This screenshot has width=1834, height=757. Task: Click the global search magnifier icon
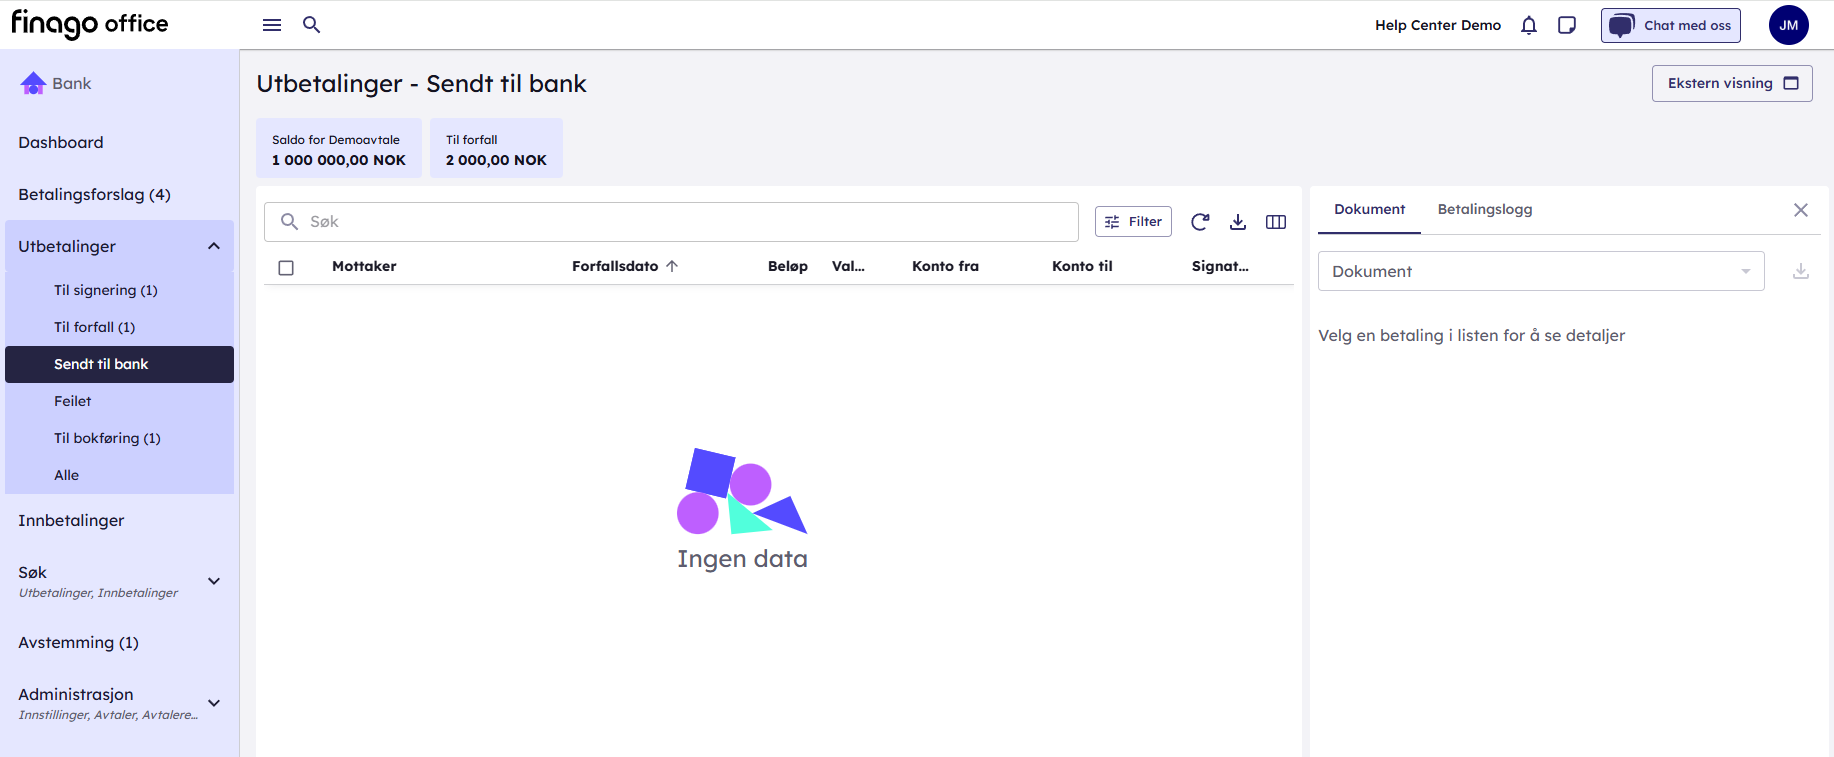coord(312,25)
